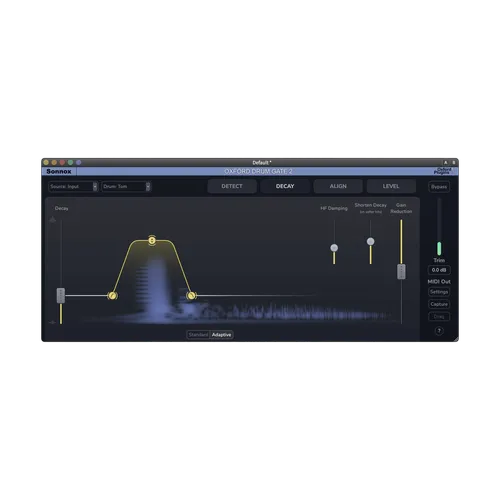
Task: Open the Default preset name menu
Action: coord(262,163)
